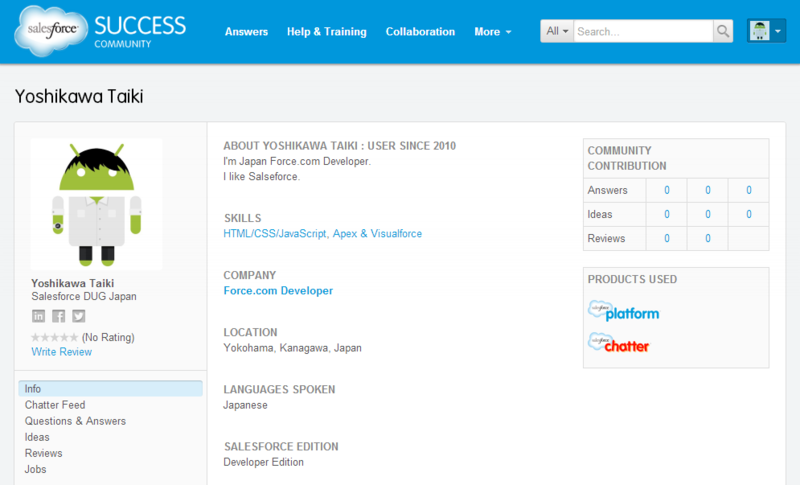Click the Yoshikawa Taiki page heading
Screen dimensions: 800x485
(79, 96)
